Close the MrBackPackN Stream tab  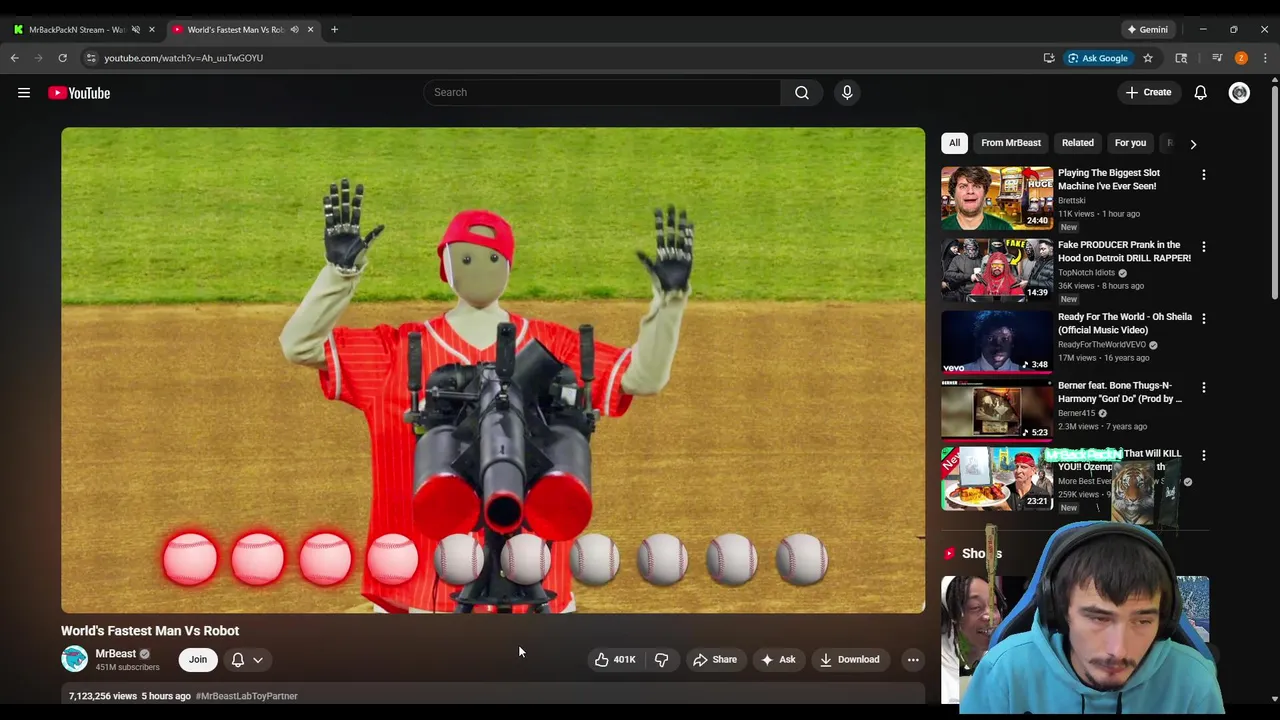(x=152, y=29)
